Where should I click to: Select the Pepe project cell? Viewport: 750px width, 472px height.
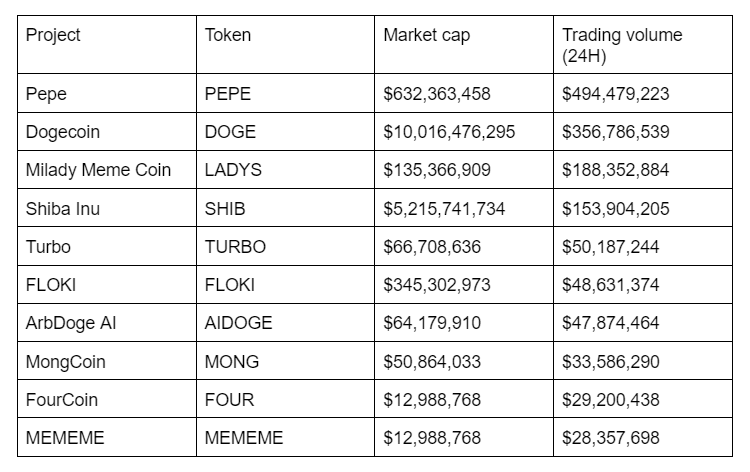(x=107, y=93)
